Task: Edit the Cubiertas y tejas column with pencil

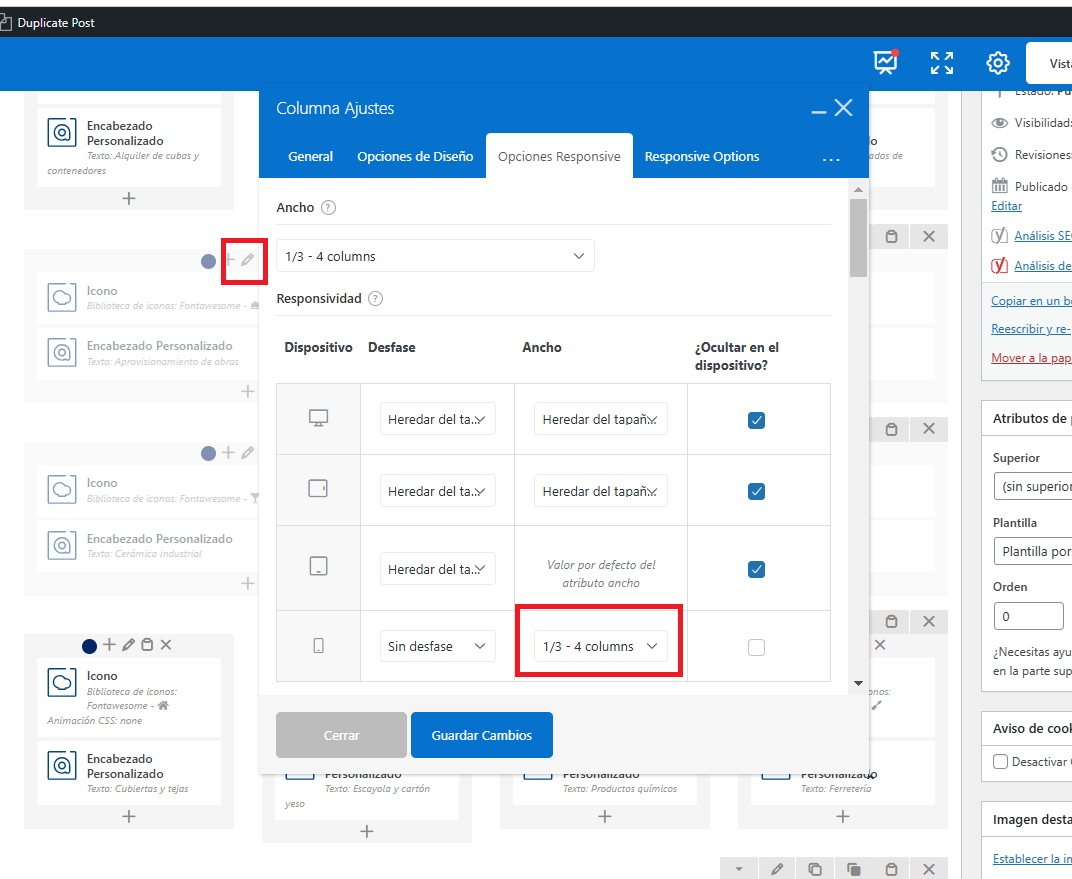Action: (x=128, y=645)
